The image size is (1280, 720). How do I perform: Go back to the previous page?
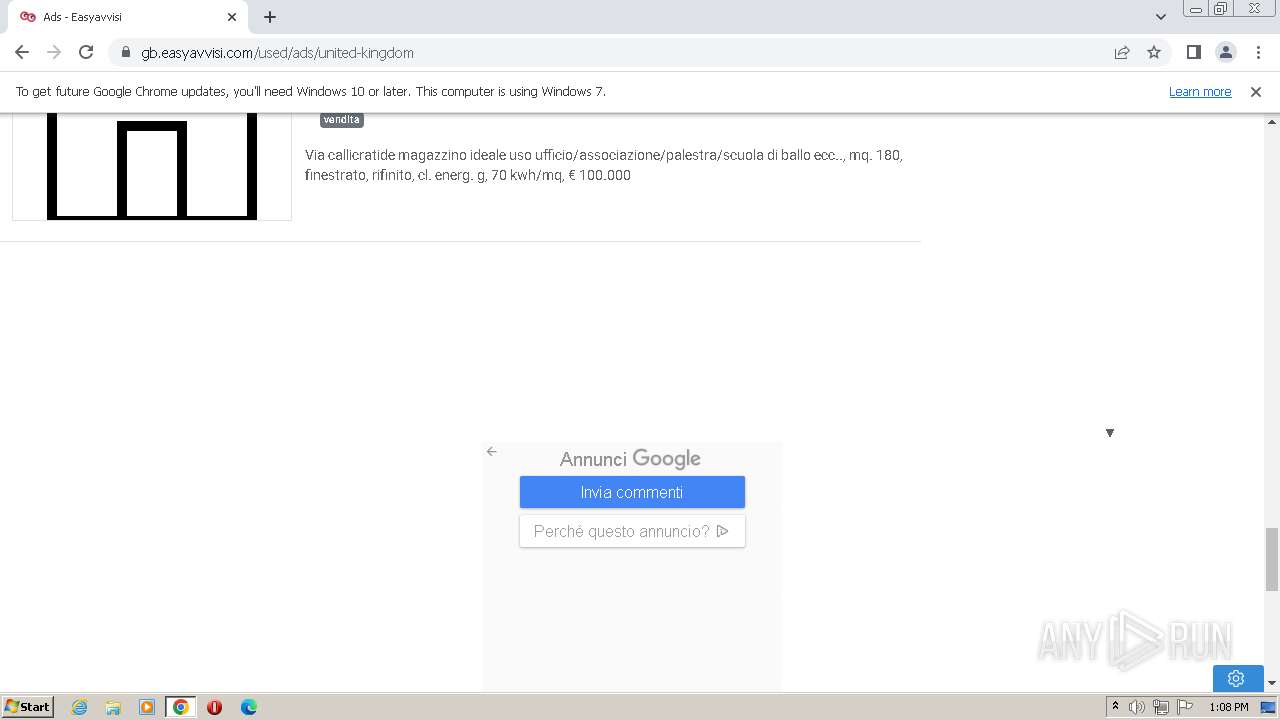22,52
